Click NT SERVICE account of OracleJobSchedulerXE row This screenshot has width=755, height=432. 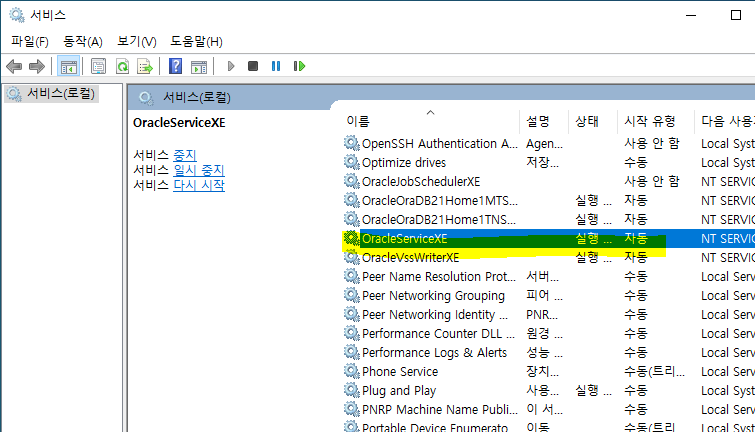coord(728,182)
